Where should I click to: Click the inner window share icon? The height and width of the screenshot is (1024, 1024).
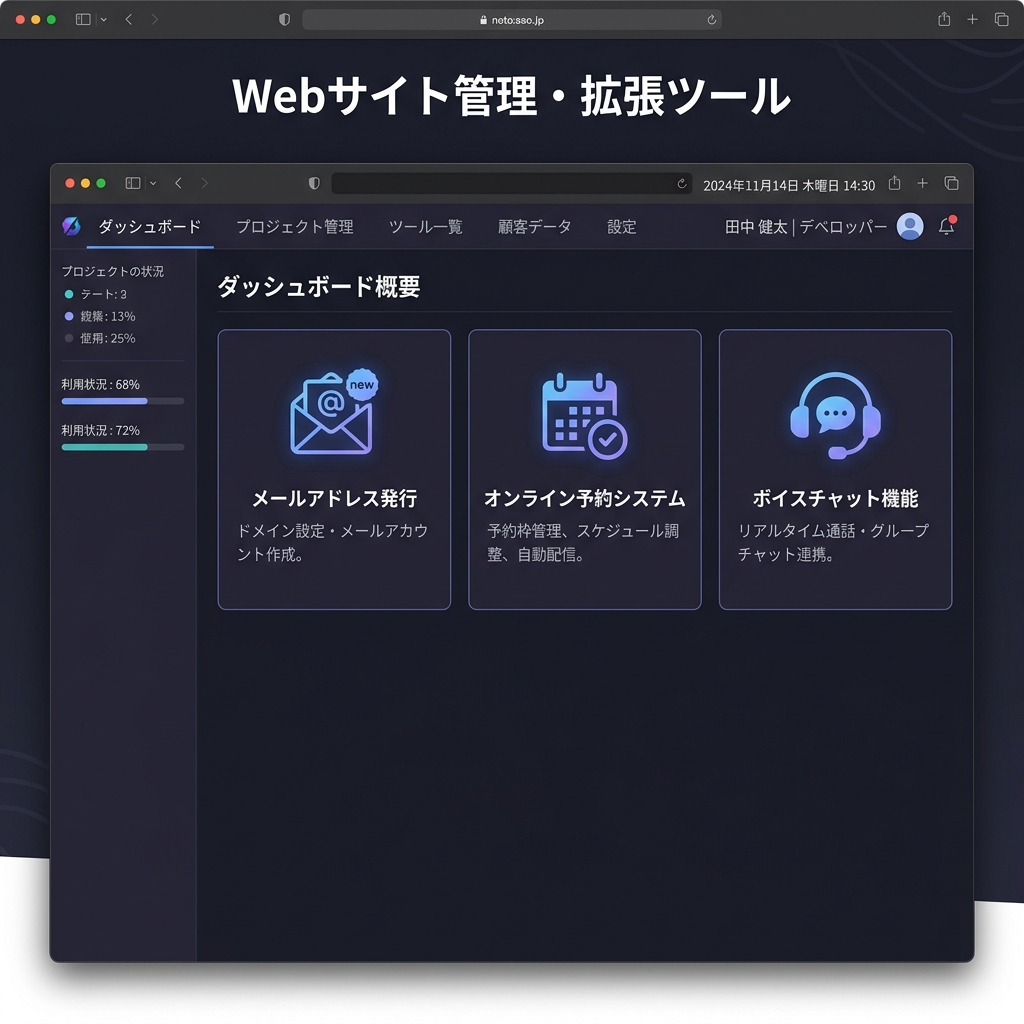pyautogui.click(x=894, y=183)
